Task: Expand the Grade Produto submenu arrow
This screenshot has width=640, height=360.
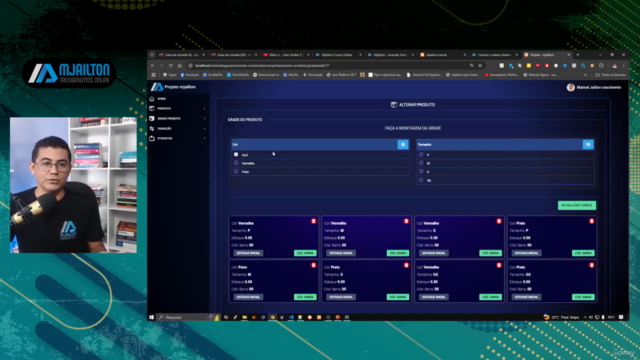Action: (204, 118)
